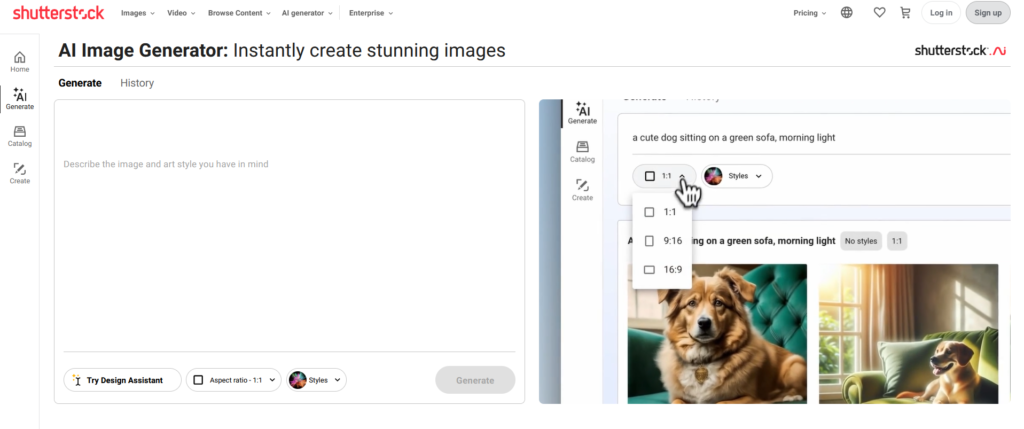This screenshot has height=429, width=1024.
Task: Open the Video menu
Action: 181,13
